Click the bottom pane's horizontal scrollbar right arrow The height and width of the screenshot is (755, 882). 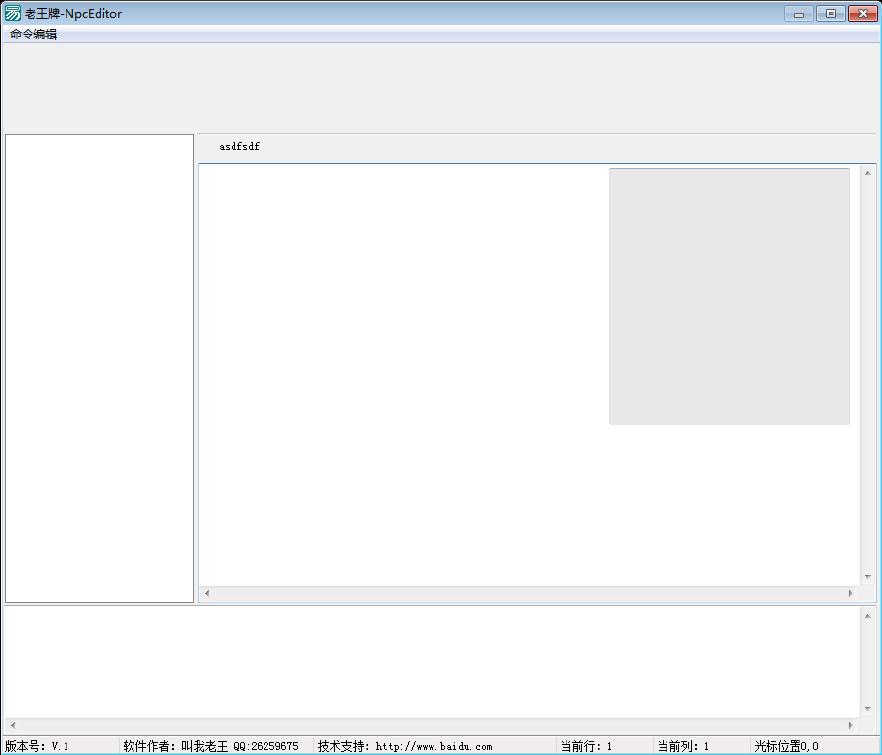(x=850, y=725)
